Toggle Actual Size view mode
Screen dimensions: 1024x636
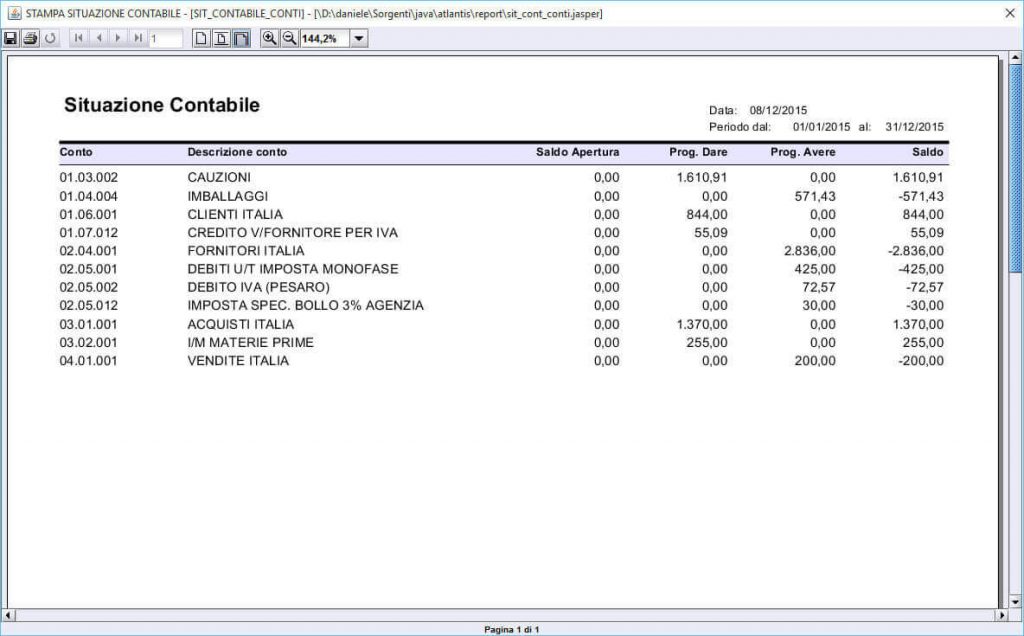pyautogui.click(x=200, y=38)
